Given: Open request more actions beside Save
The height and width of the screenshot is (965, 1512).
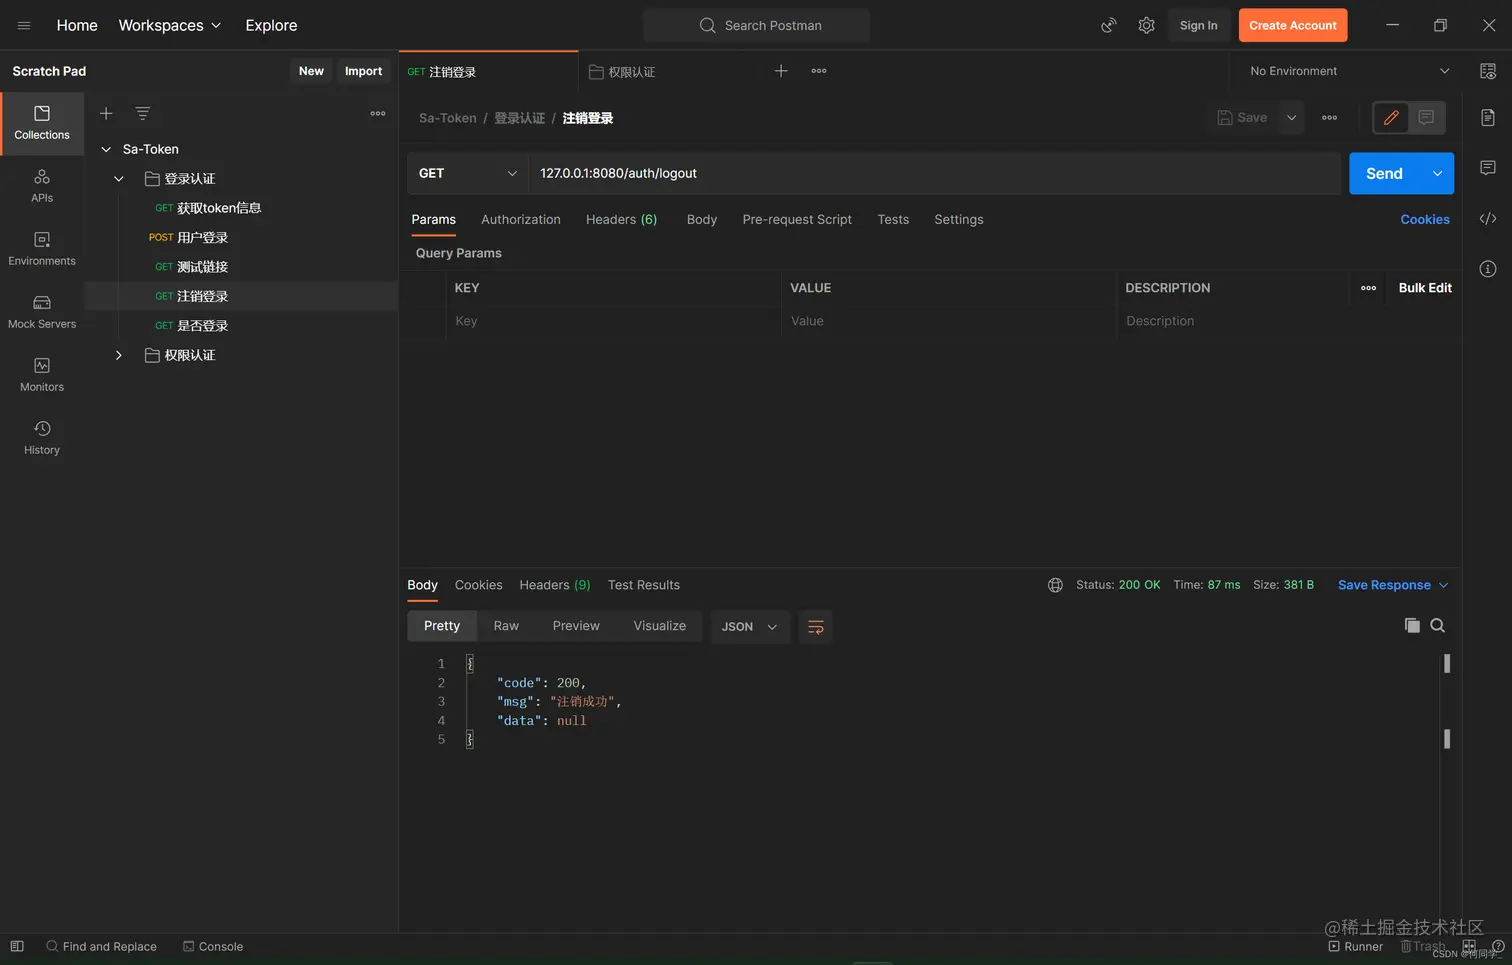Looking at the screenshot, I should tap(1330, 118).
